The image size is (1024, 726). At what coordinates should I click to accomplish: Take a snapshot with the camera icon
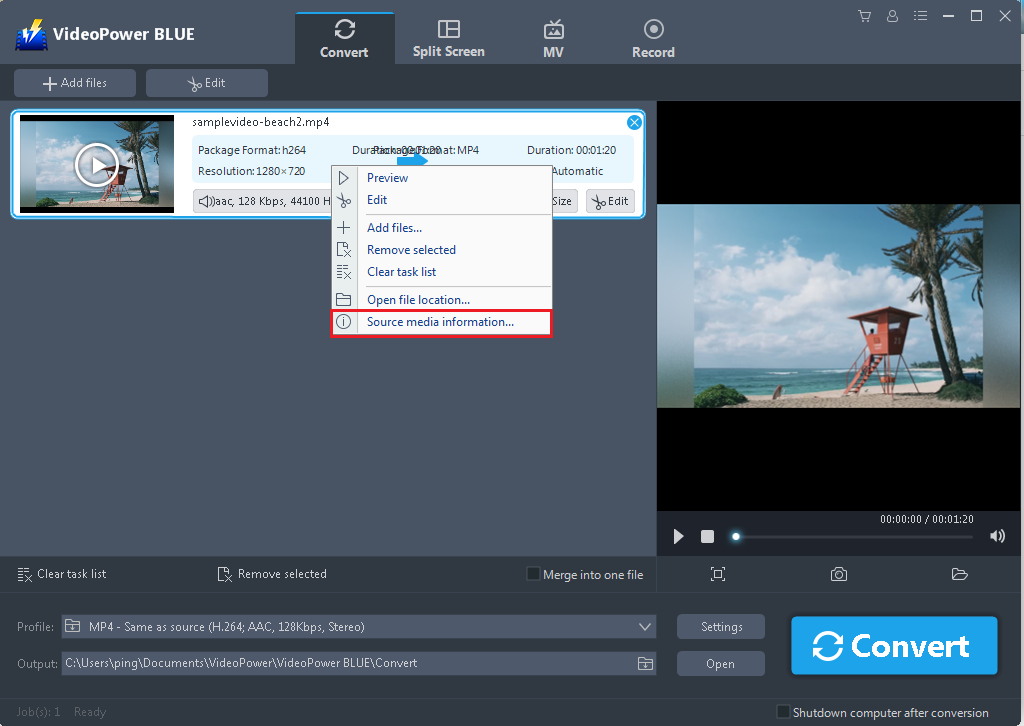coord(838,574)
